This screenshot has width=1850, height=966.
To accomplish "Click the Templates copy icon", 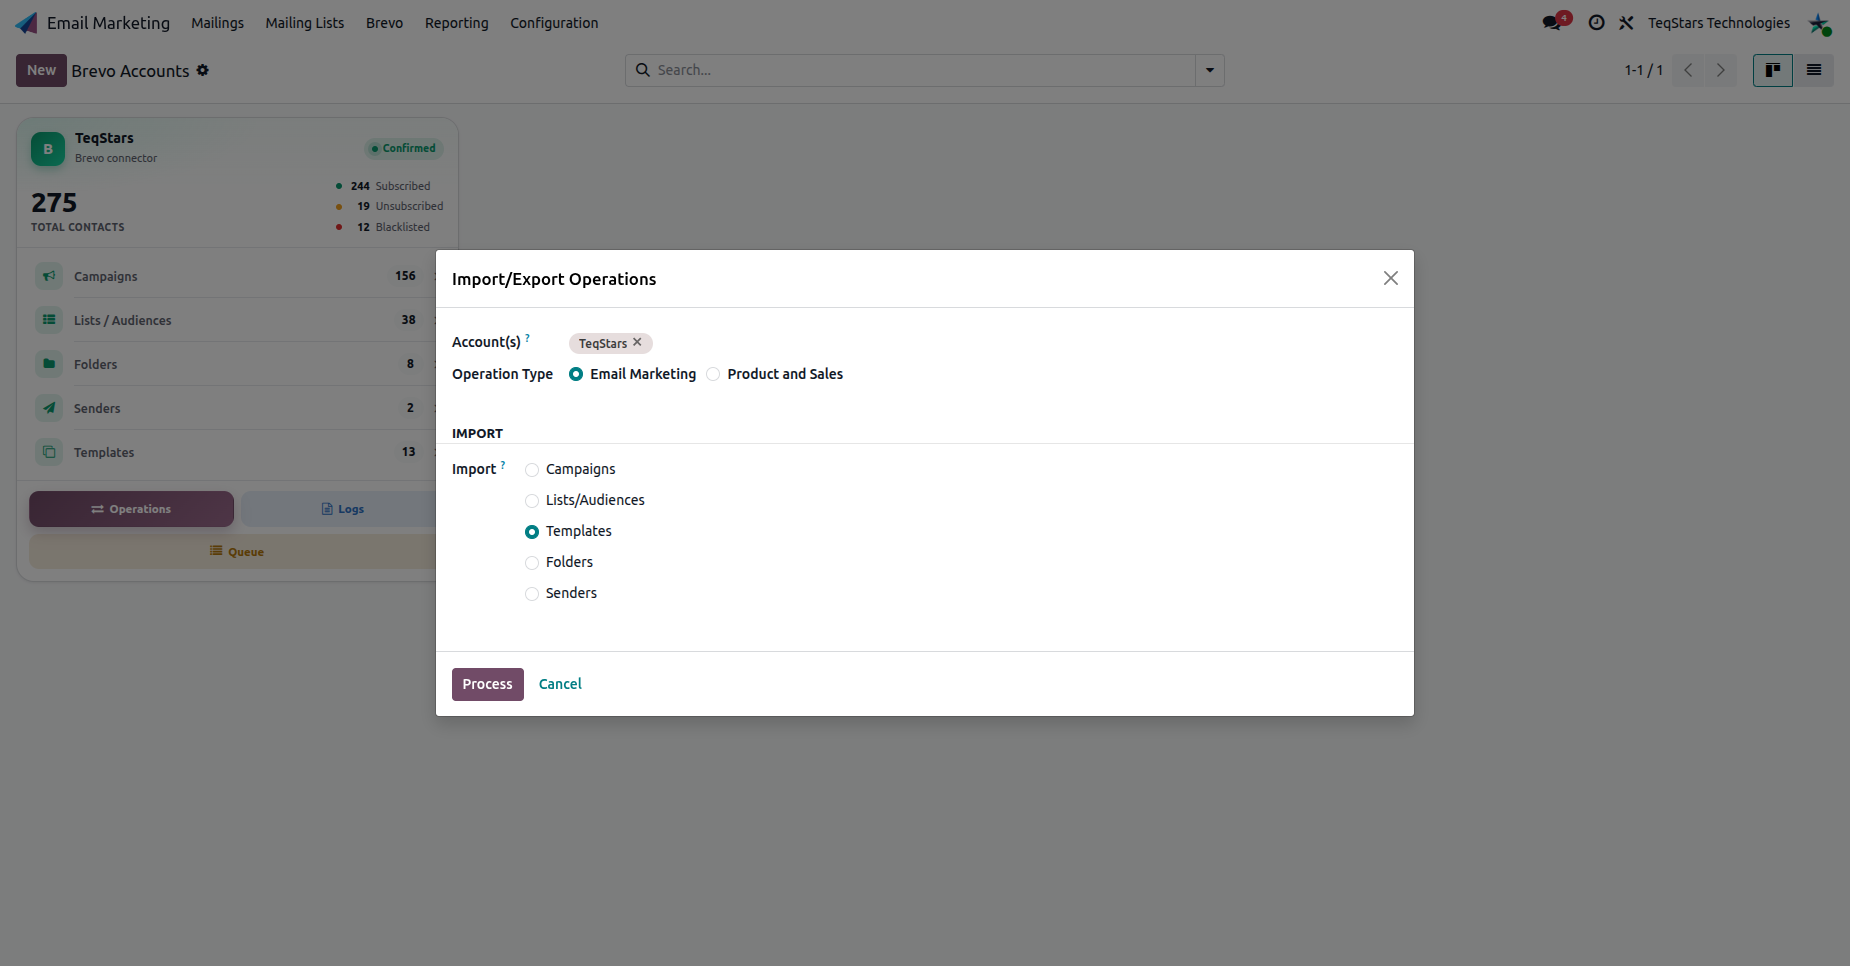I will click(49, 452).
